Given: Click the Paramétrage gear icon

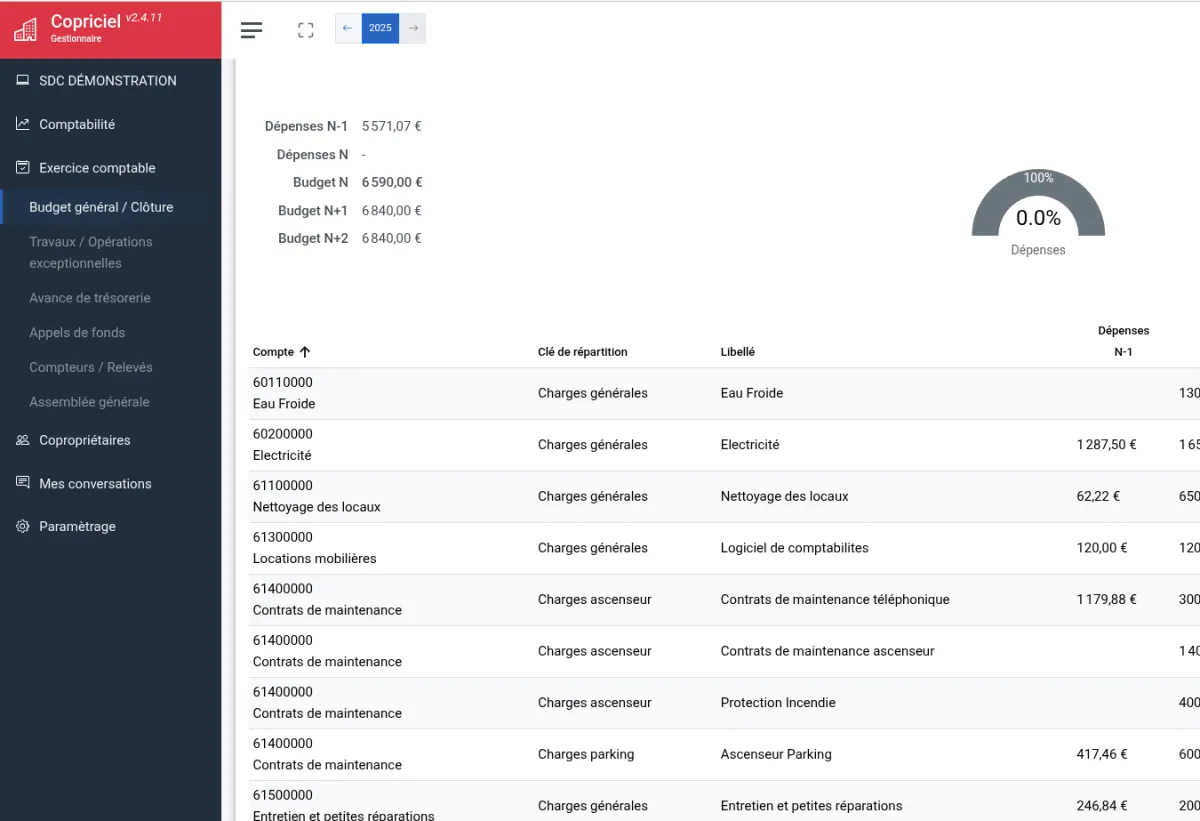Looking at the screenshot, I should 23,526.
